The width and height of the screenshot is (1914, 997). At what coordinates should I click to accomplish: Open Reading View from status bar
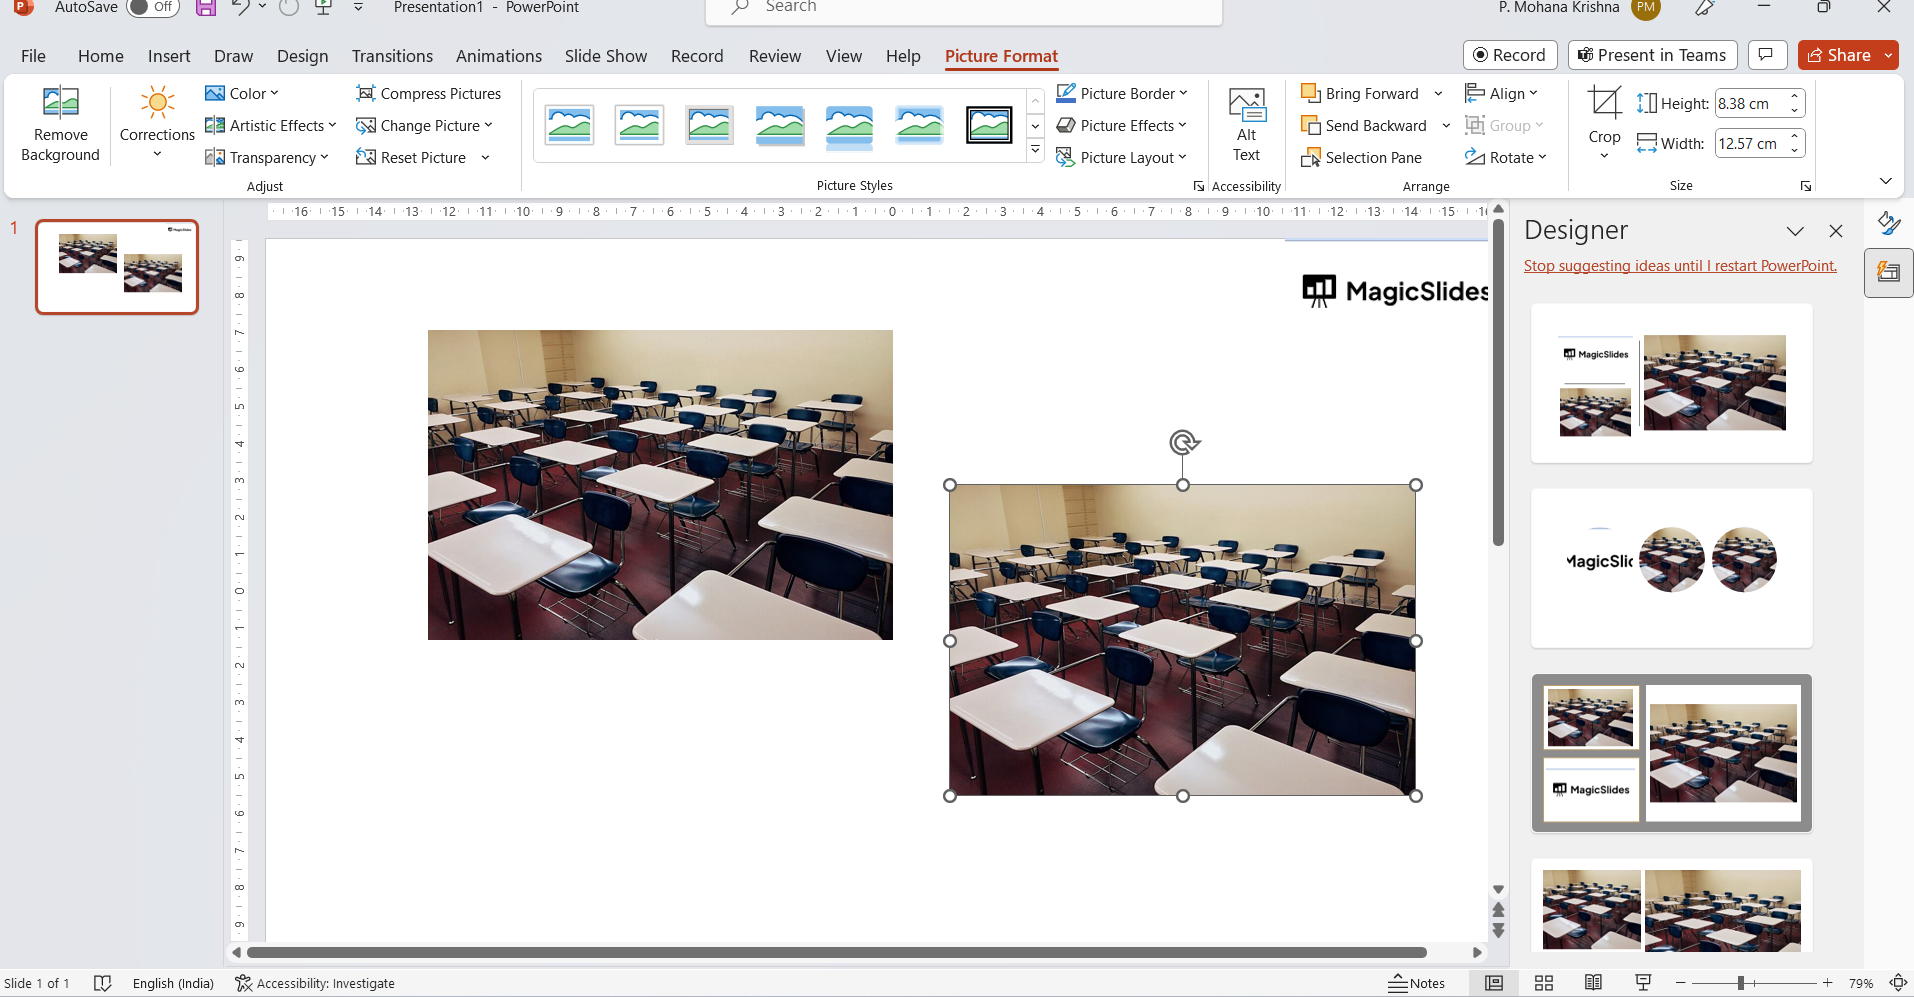click(x=1593, y=983)
